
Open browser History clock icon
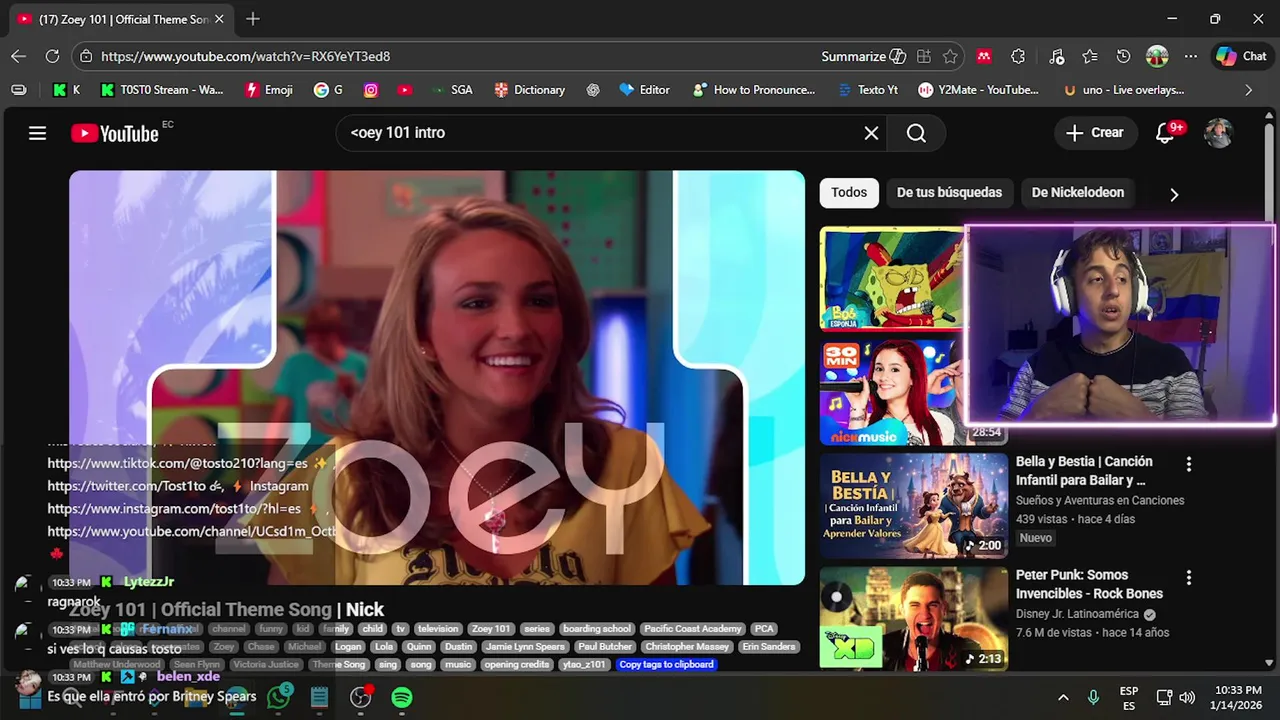tap(1123, 57)
